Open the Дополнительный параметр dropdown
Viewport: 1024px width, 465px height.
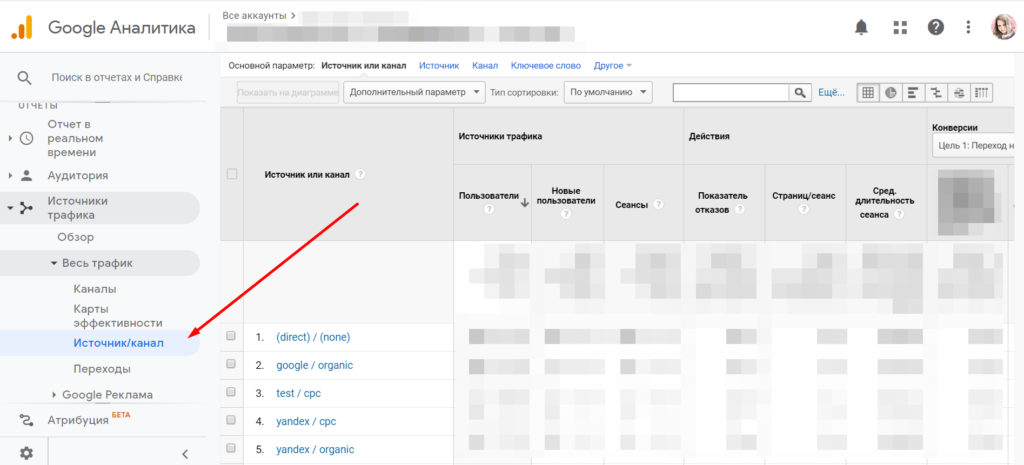click(x=414, y=93)
